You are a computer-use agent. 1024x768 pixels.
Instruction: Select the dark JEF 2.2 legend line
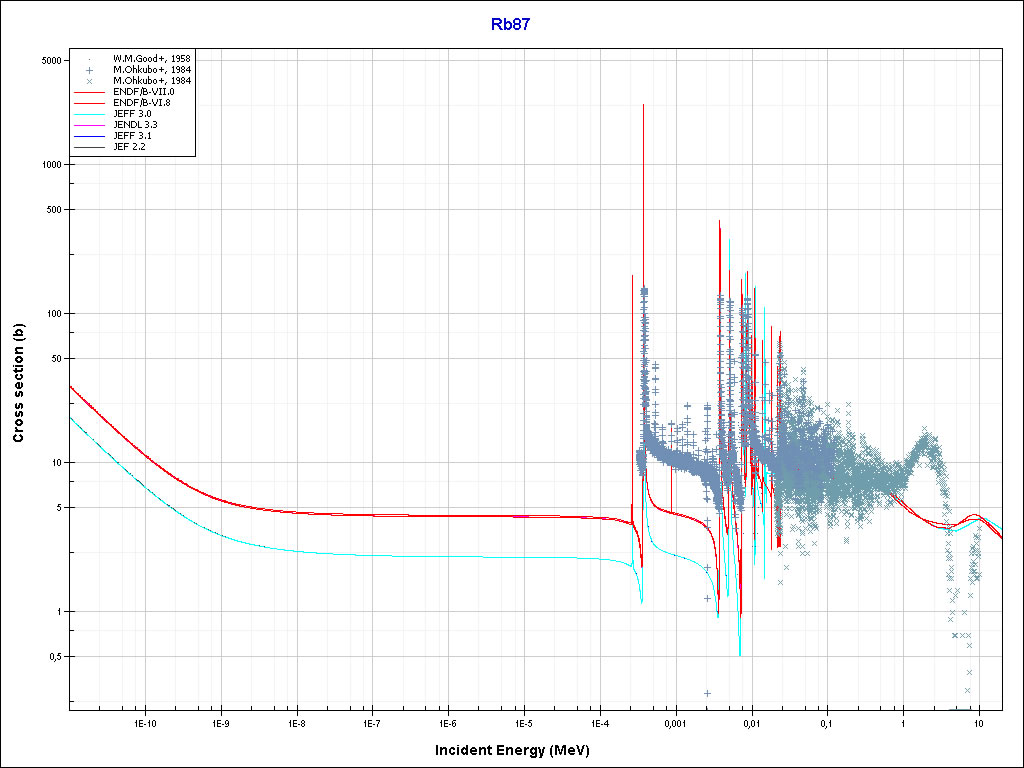89,147
